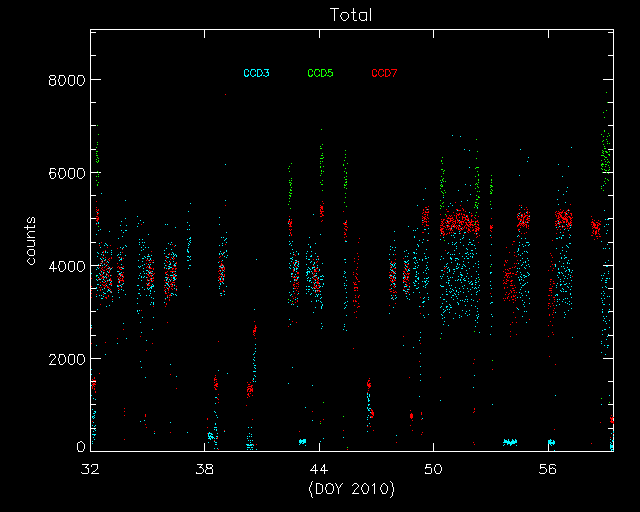Click the 44 x-axis tick value

[x=319, y=469]
